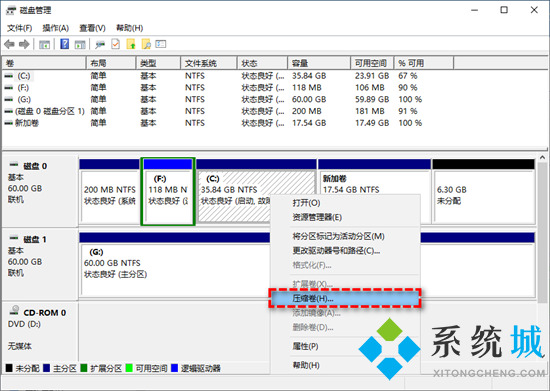Click the 90 % cell in the (F:) row
The image size is (550, 391).
pos(408,88)
